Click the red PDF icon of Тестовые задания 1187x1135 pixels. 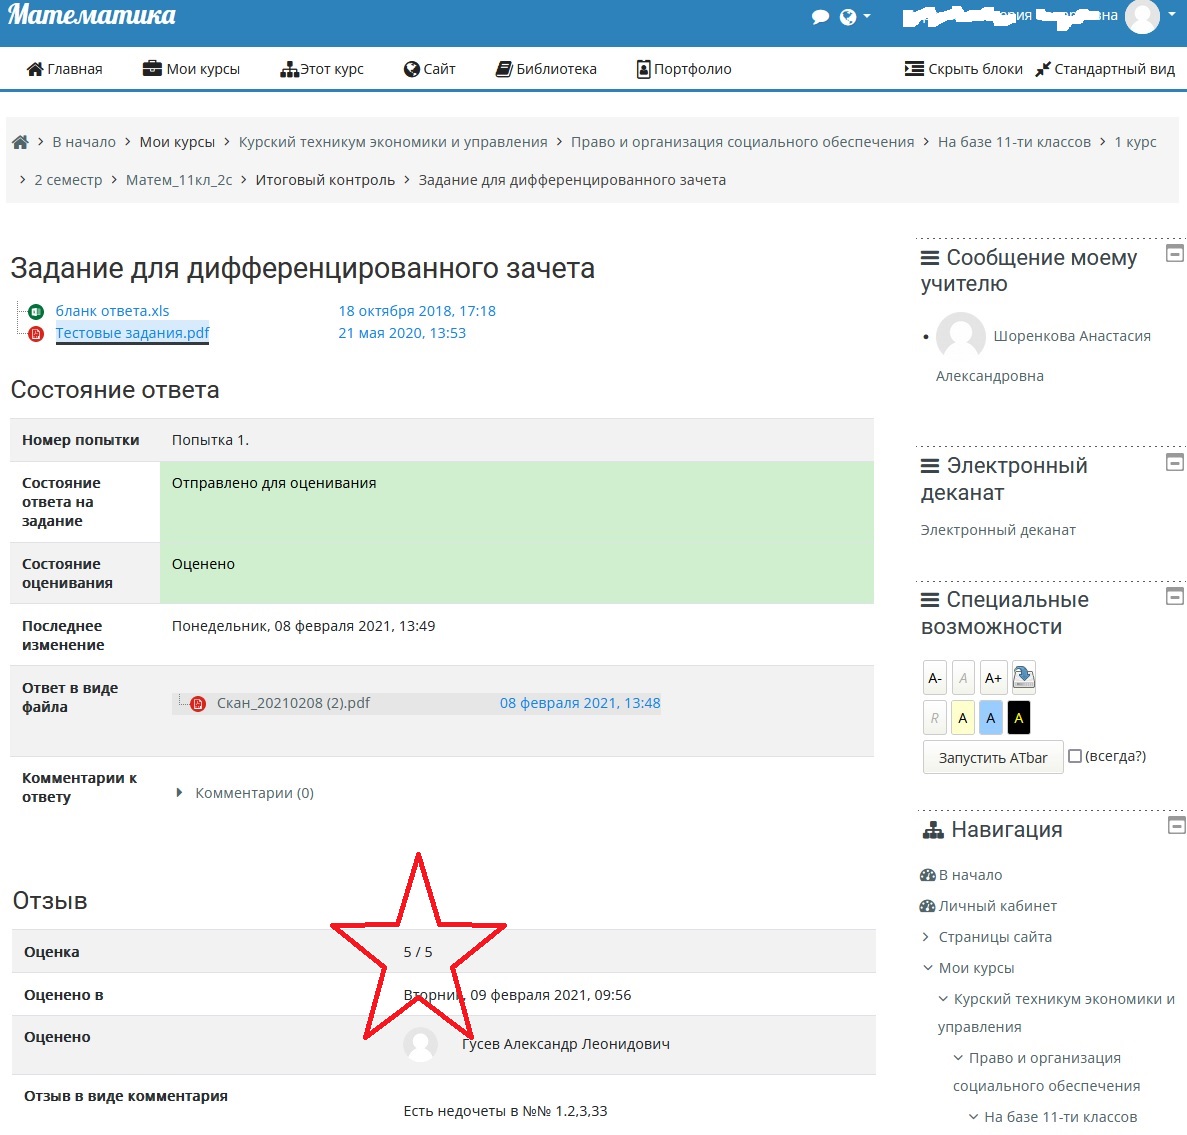36,334
